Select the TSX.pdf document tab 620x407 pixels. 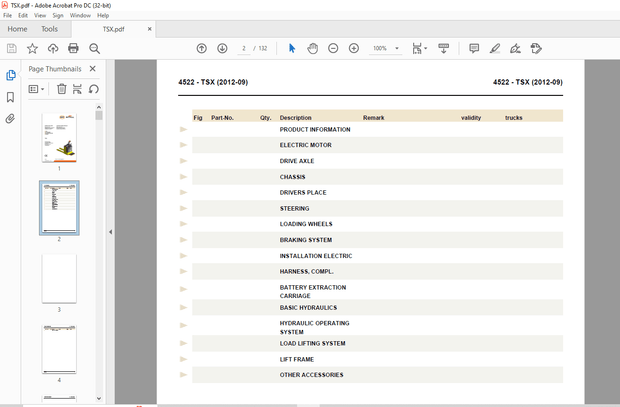(113, 29)
